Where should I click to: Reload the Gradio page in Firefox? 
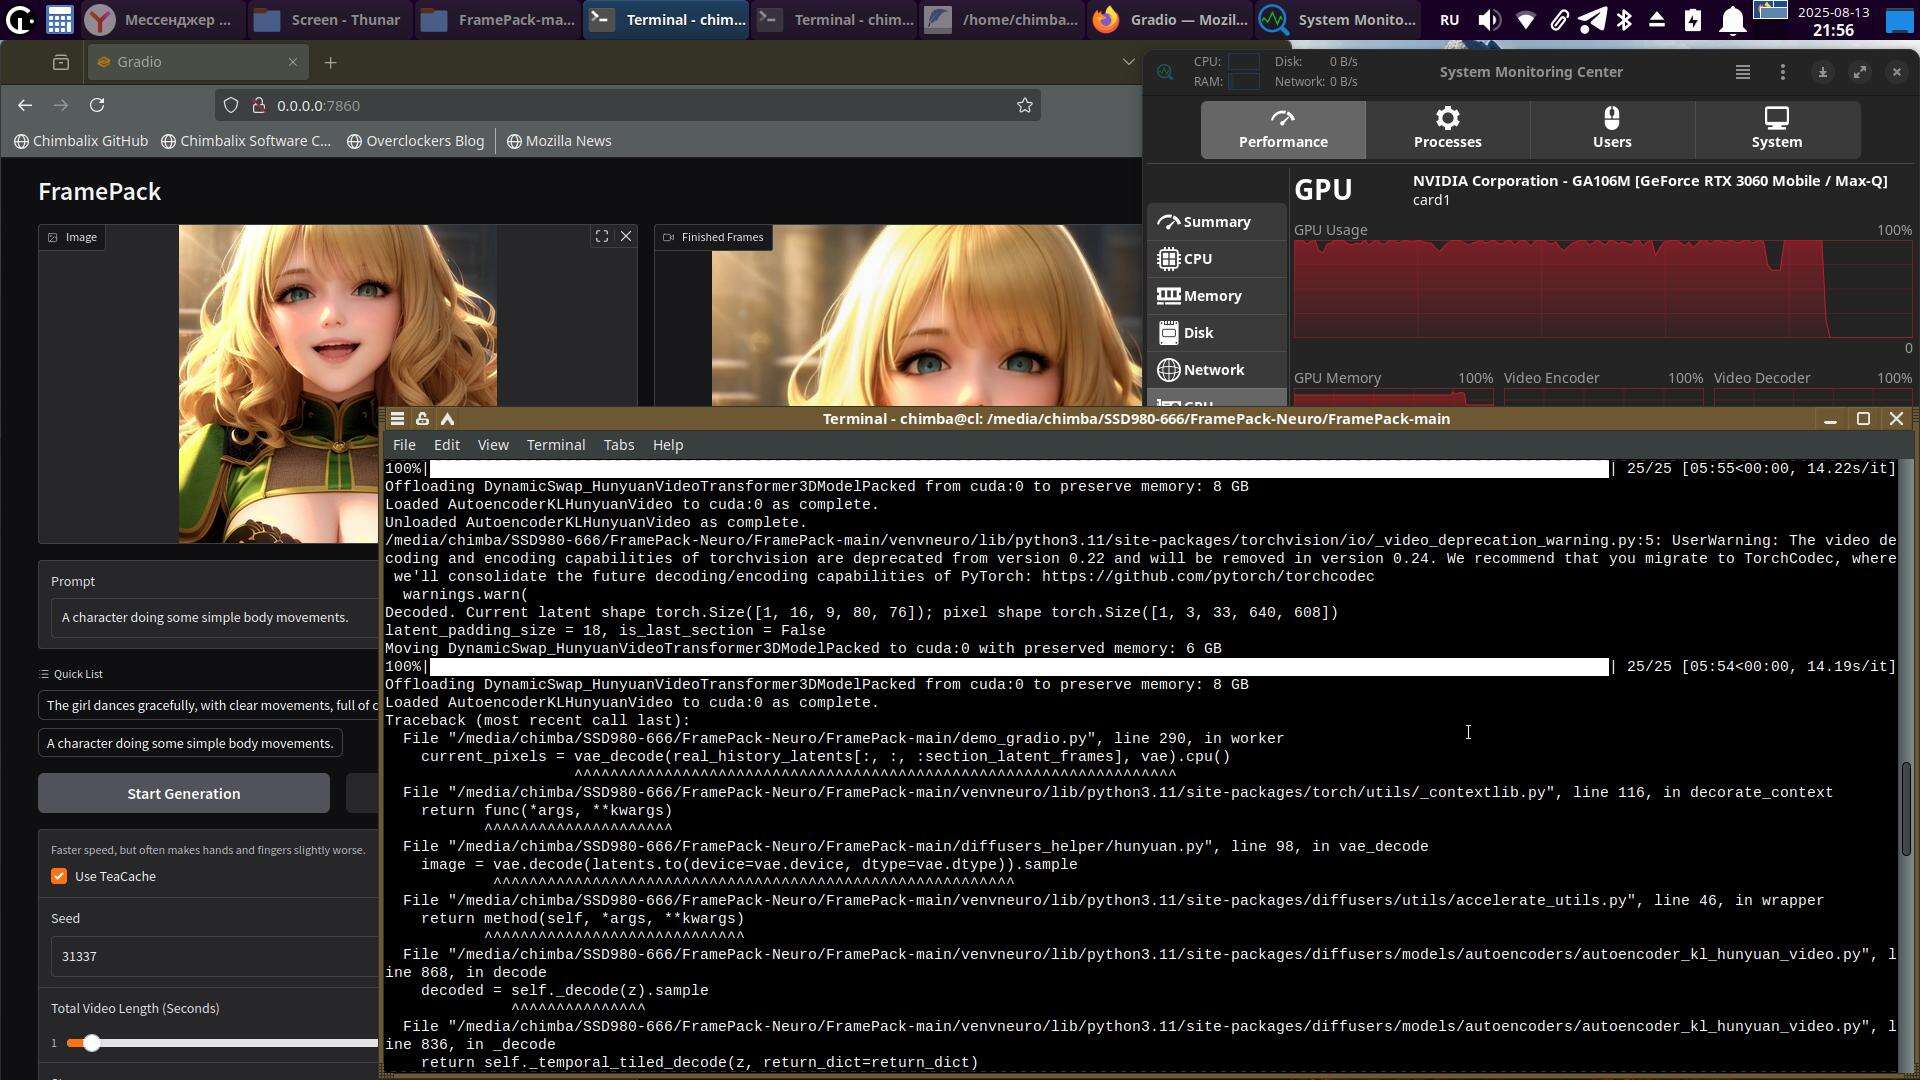[x=97, y=105]
